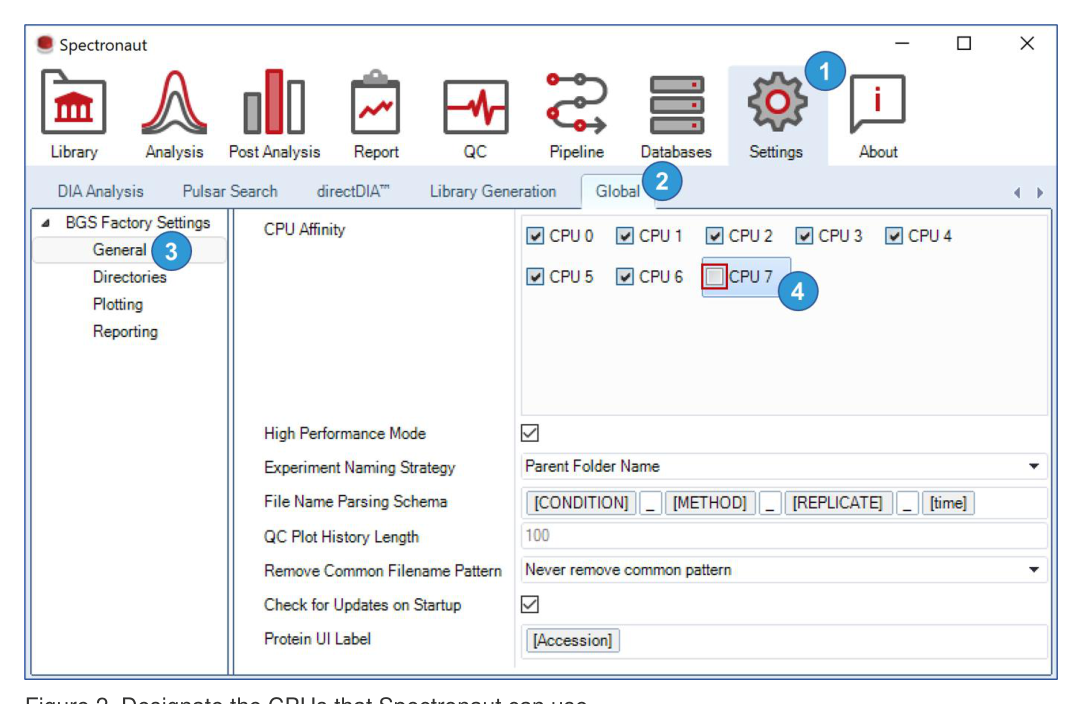Switch to the DIA Analysis tab
This screenshot has height=704, width=1082.
tap(101, 191)
